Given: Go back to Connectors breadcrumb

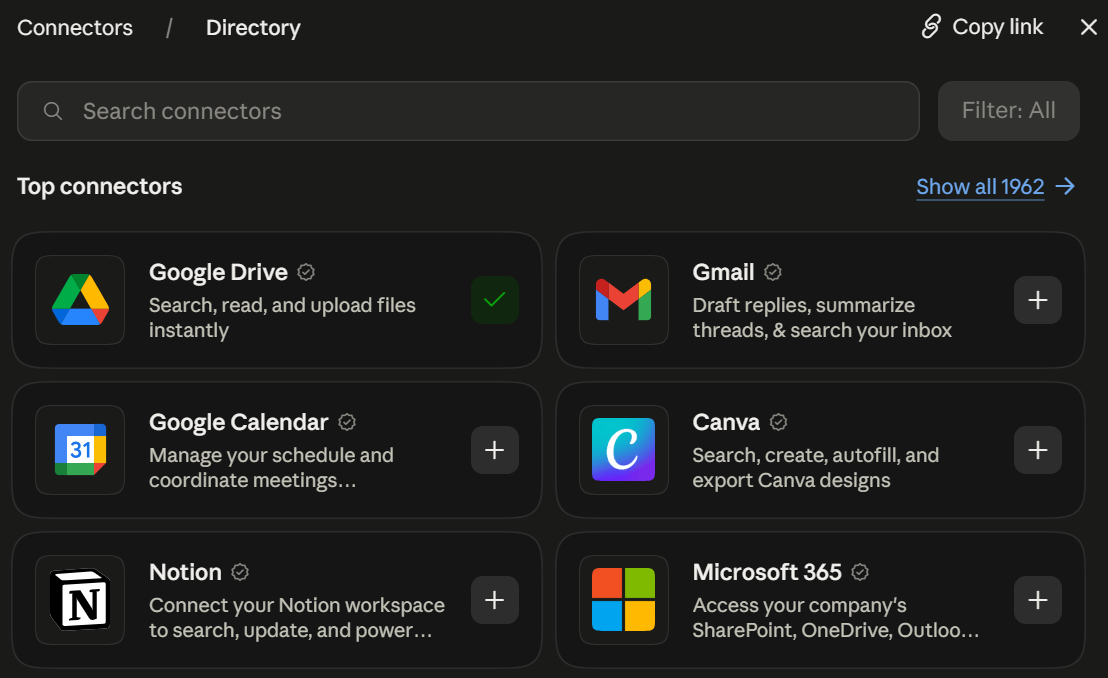Looking at the screenshot, I should [75, 28].
